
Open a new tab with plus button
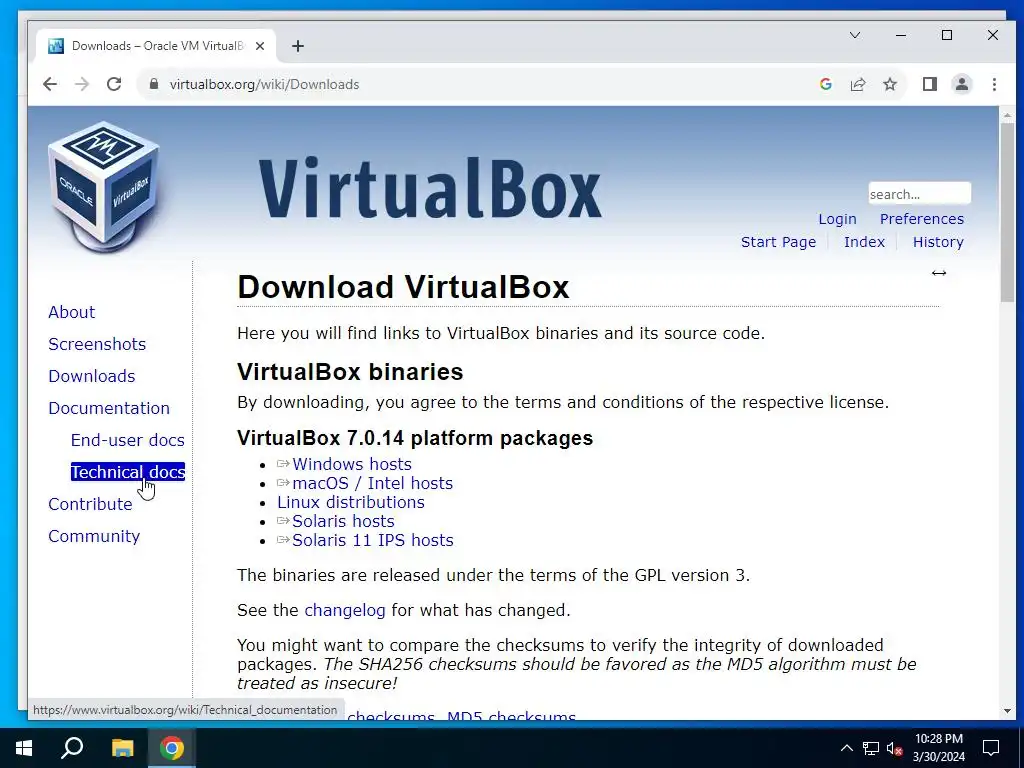tap(298, 46)
